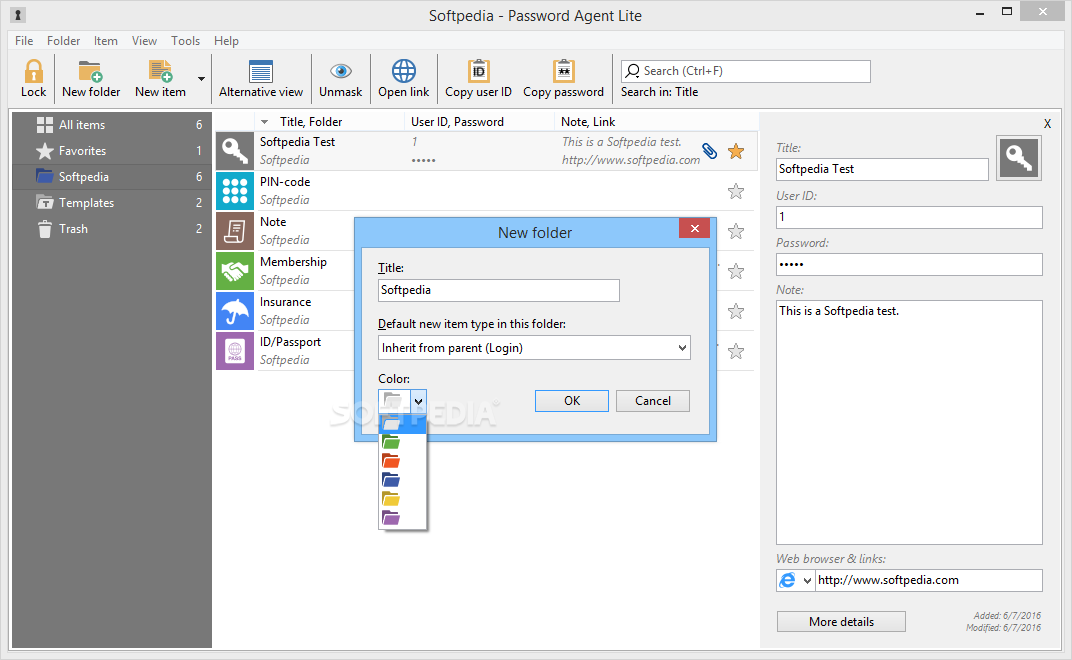Screen dimensions: 1072x660
Task: Switch to Alternative view
Action: [x=260, y=78]
